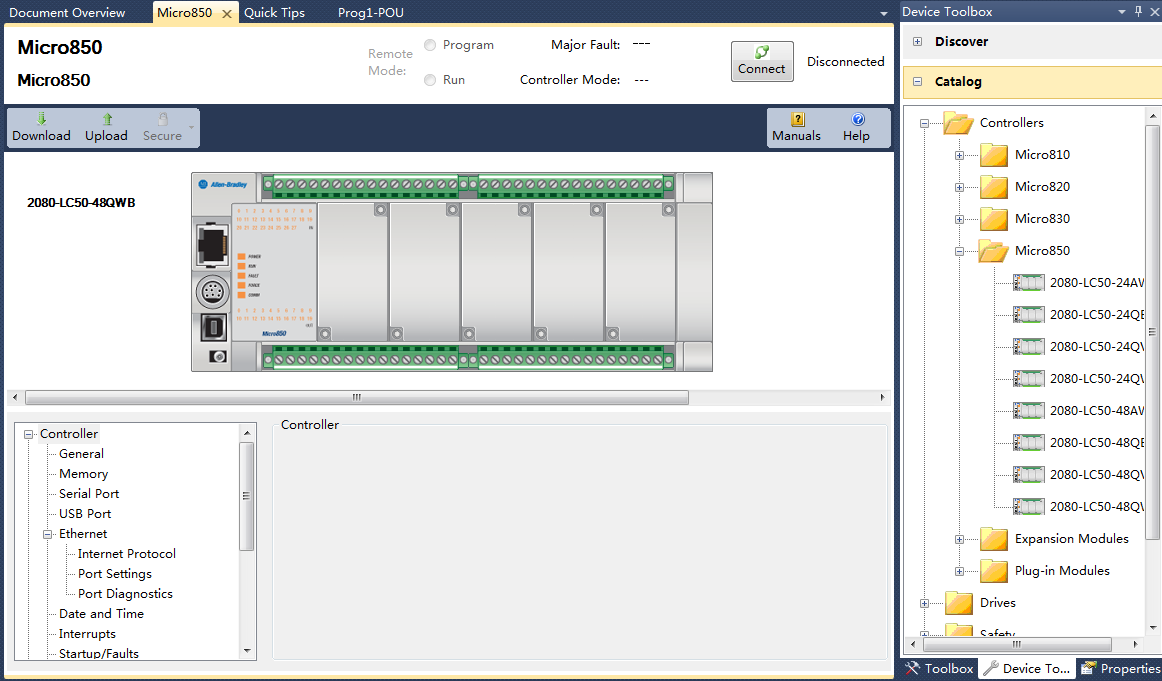1162x681 pixels.
Task: Click the Connect button icon
Action: click(x=762, y=52)
